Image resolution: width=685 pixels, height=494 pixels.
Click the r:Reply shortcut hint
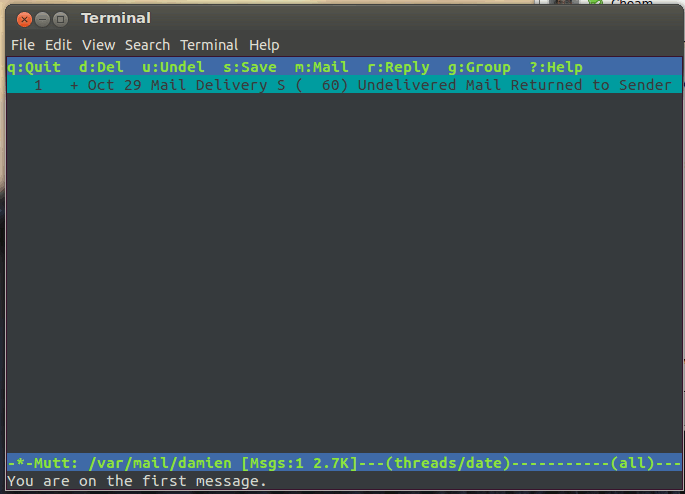point(398,67)
